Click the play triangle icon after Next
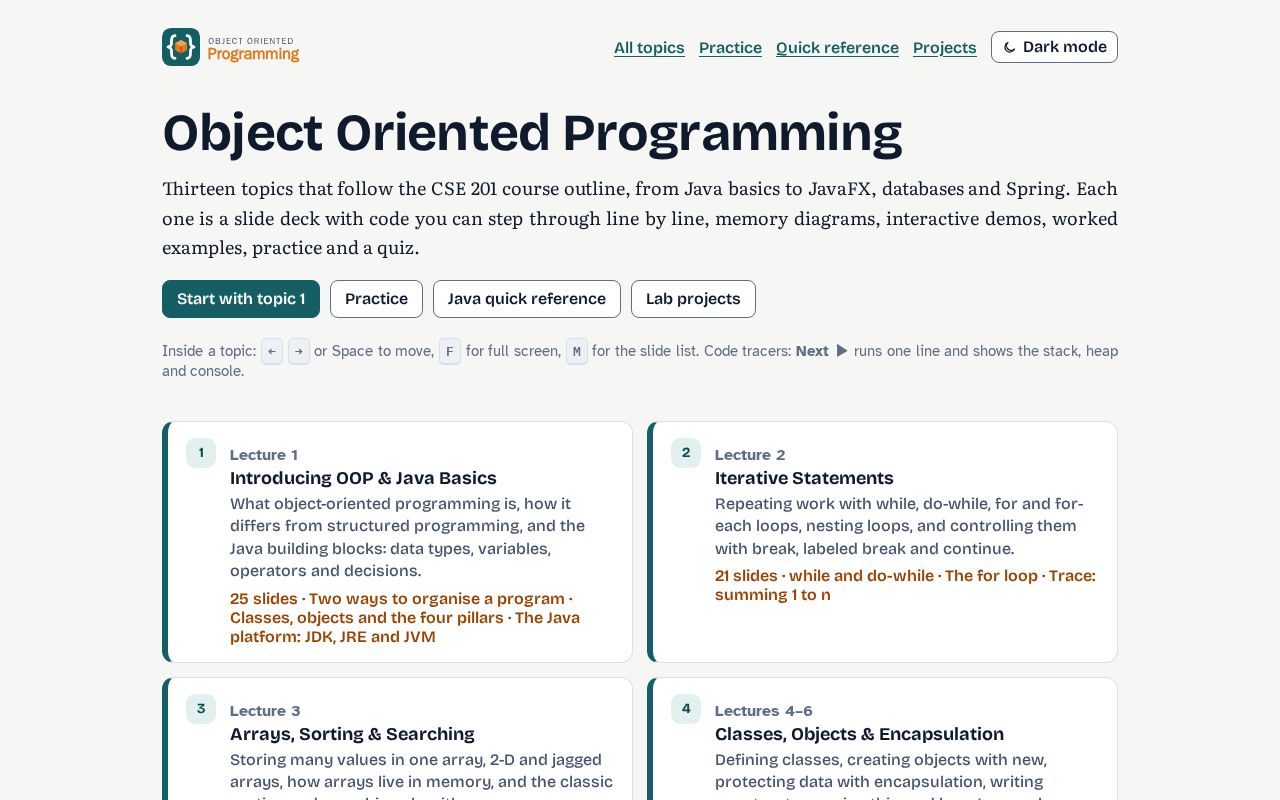Screen dimensions: 1280x800 pyautogui.click(x=842, y=351)
